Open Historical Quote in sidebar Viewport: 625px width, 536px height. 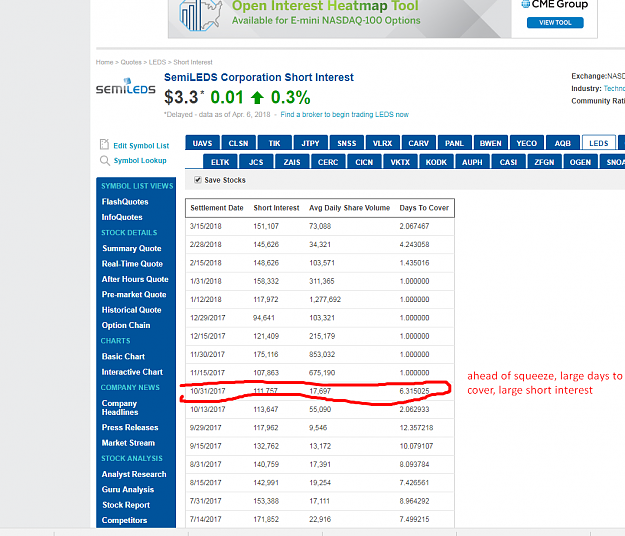[132, 310]
